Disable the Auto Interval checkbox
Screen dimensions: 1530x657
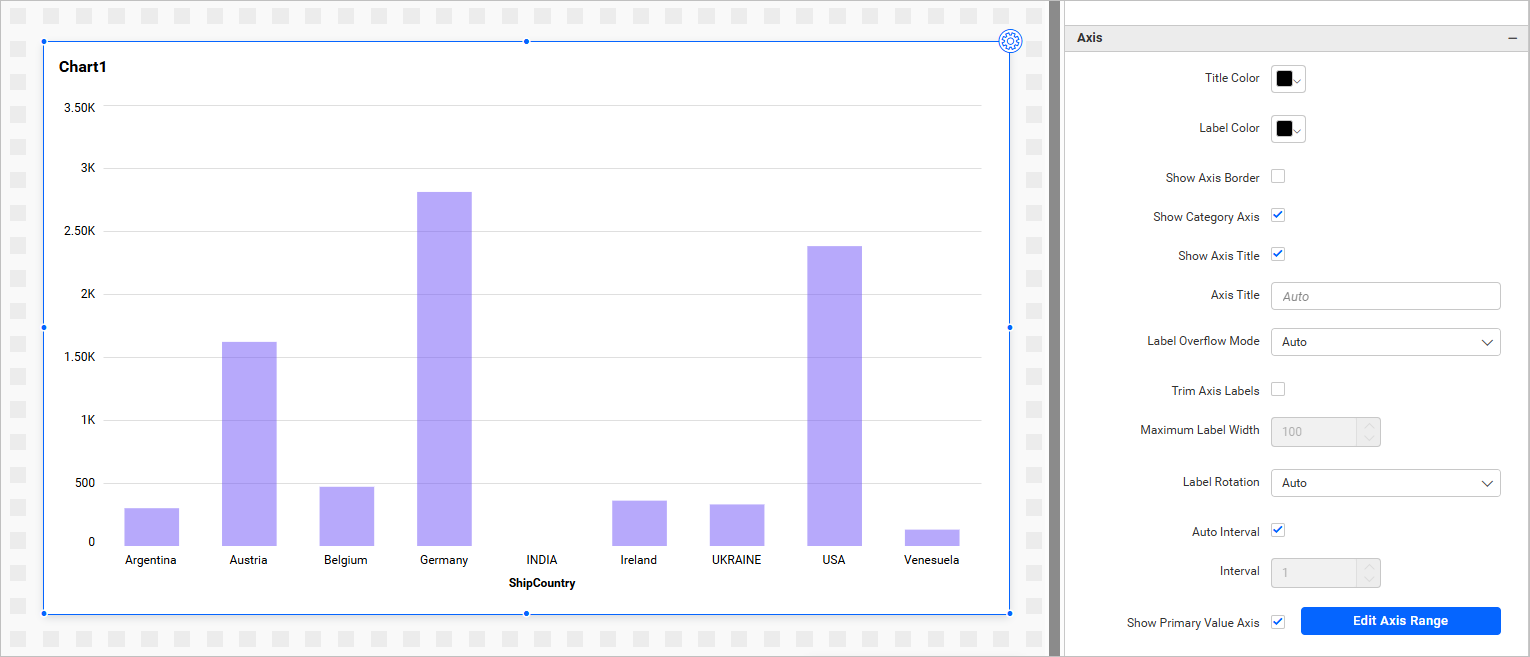[1278, 531]
